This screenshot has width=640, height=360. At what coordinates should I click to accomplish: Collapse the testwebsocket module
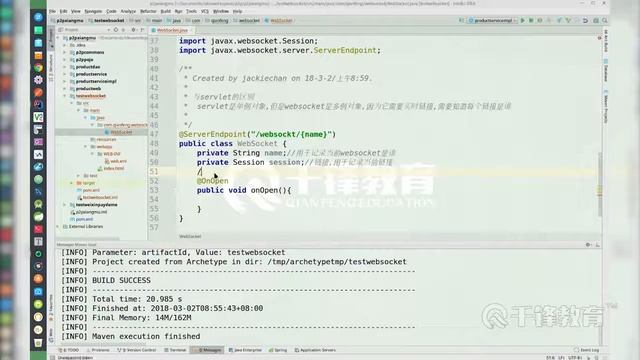[64, 96]
